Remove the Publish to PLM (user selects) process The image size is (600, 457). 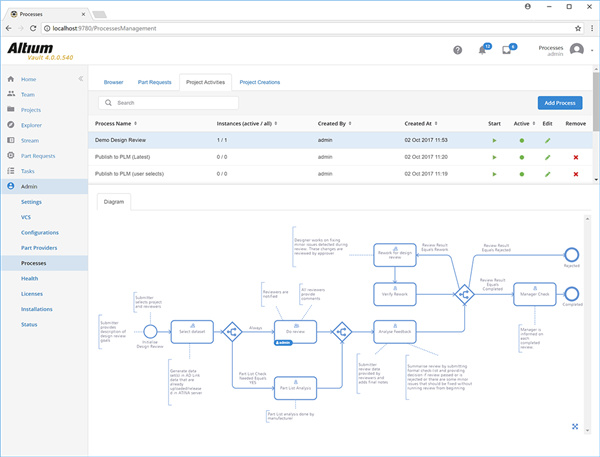tap(575, 174)
